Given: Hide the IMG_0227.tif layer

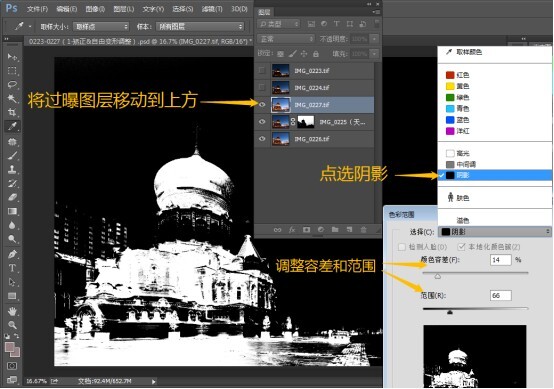Looking at the screenshot, I should (262, 105).
